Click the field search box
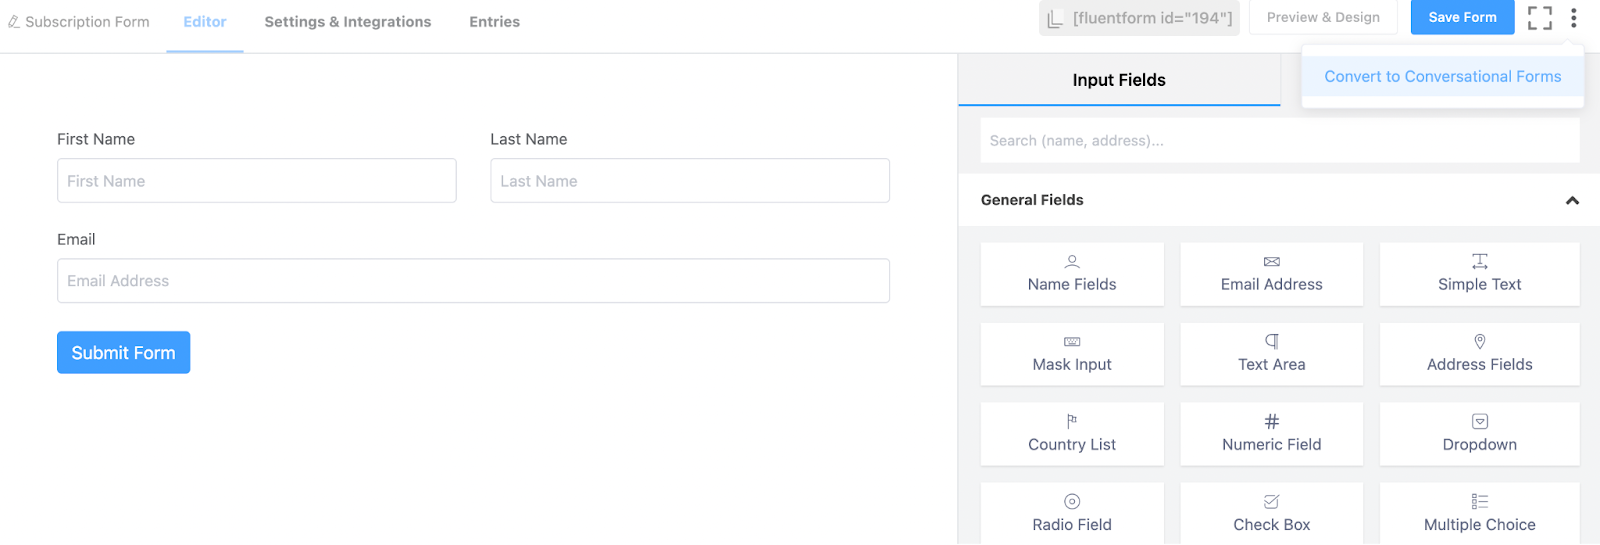1600x545 pixels. click(x=1279, y=141)
